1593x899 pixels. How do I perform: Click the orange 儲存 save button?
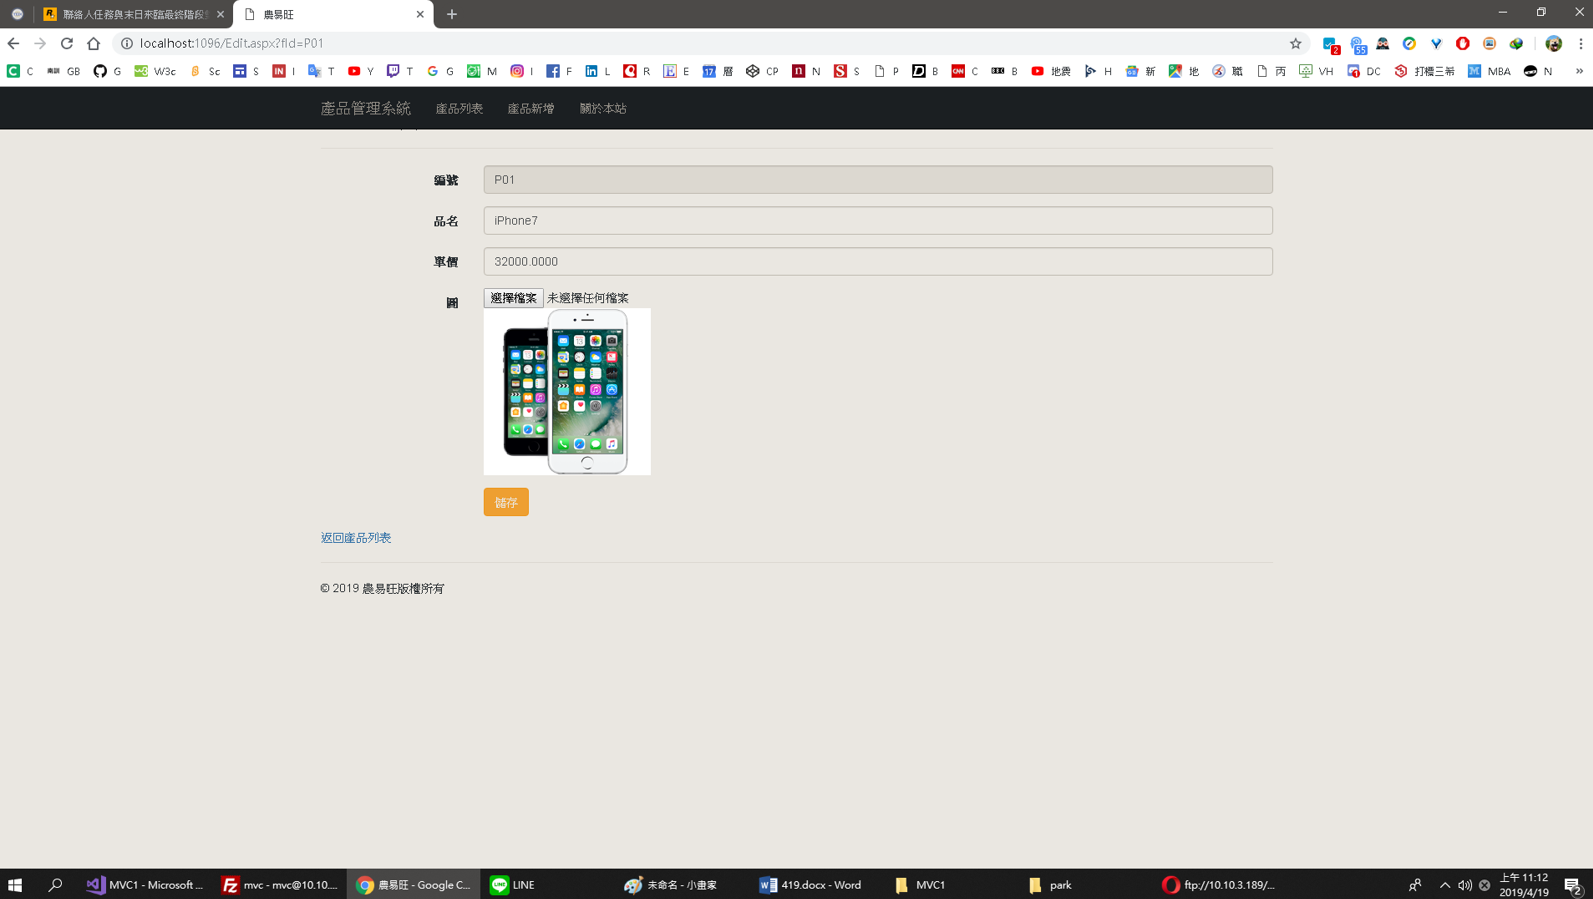506,502
